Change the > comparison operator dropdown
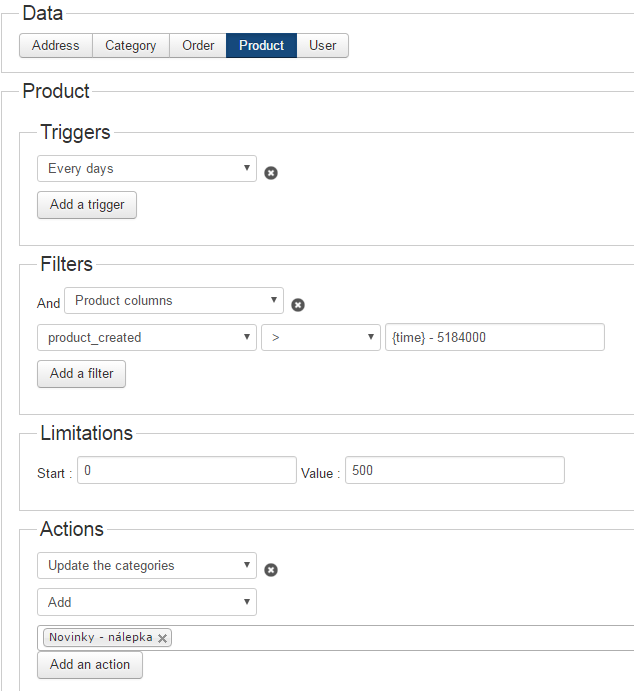 tap(321, 338)
